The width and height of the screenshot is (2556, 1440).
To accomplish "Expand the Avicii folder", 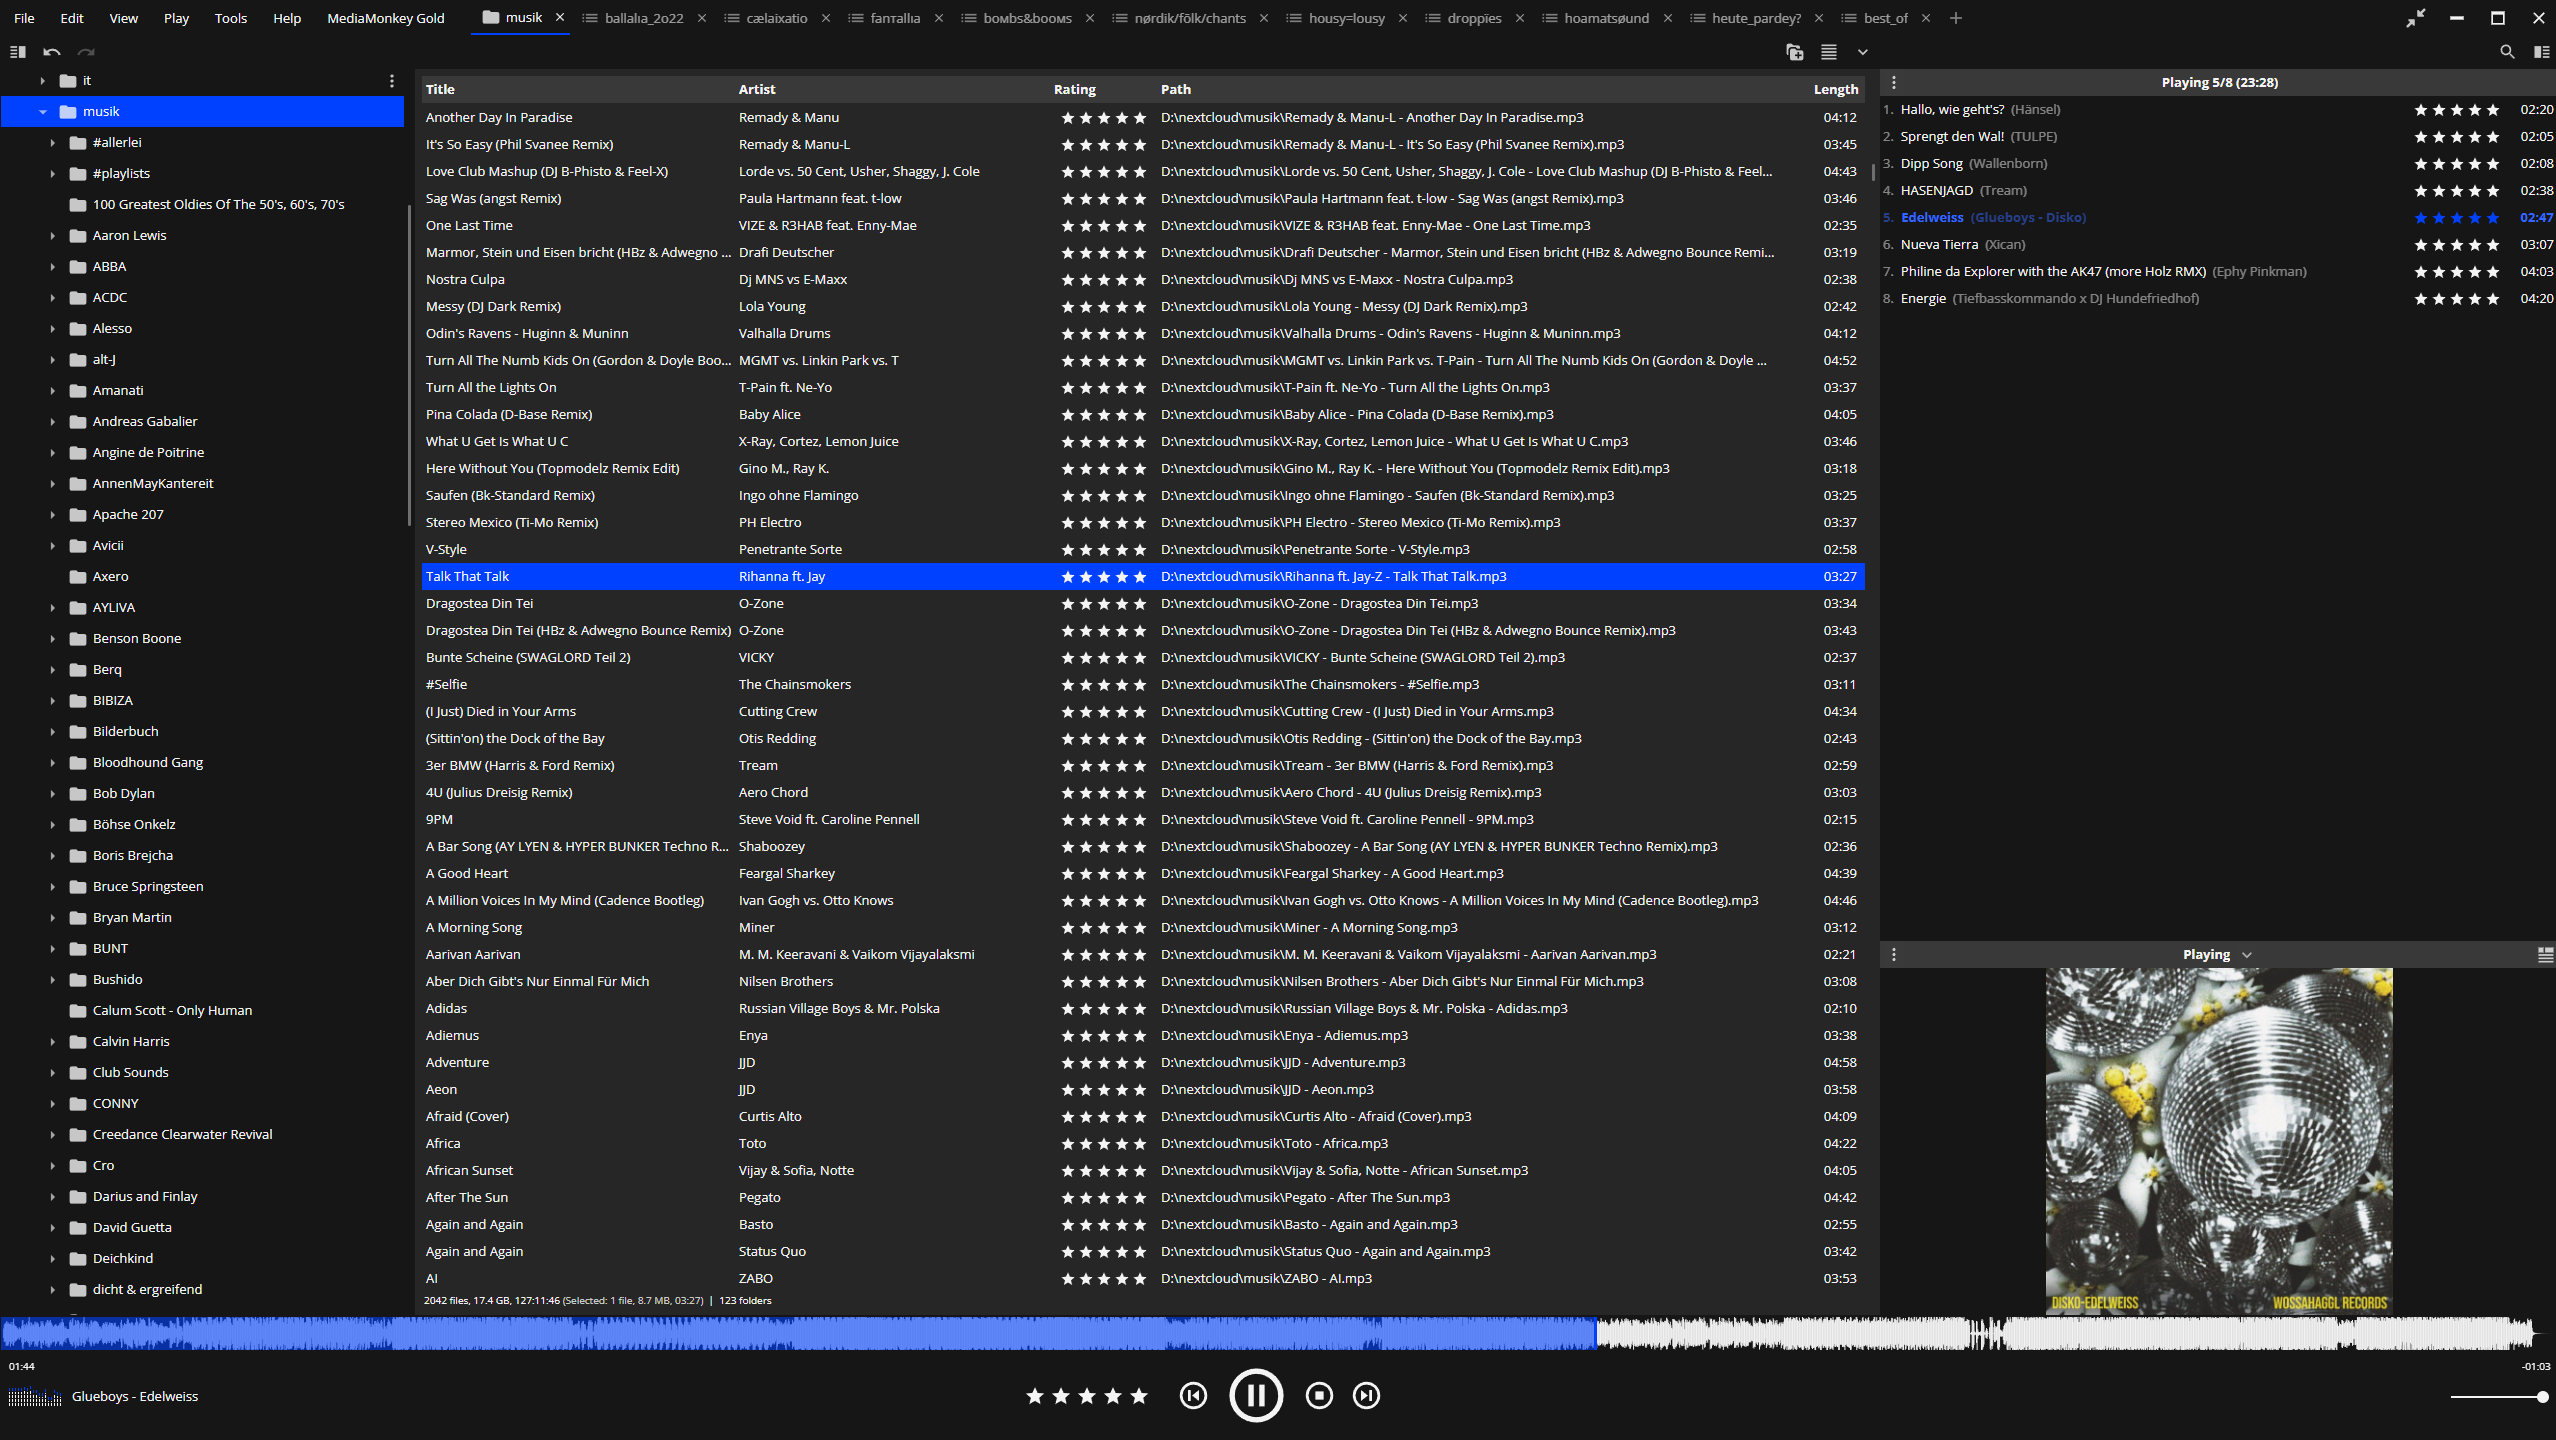I will pyautogui.click(x=53, y=546).
